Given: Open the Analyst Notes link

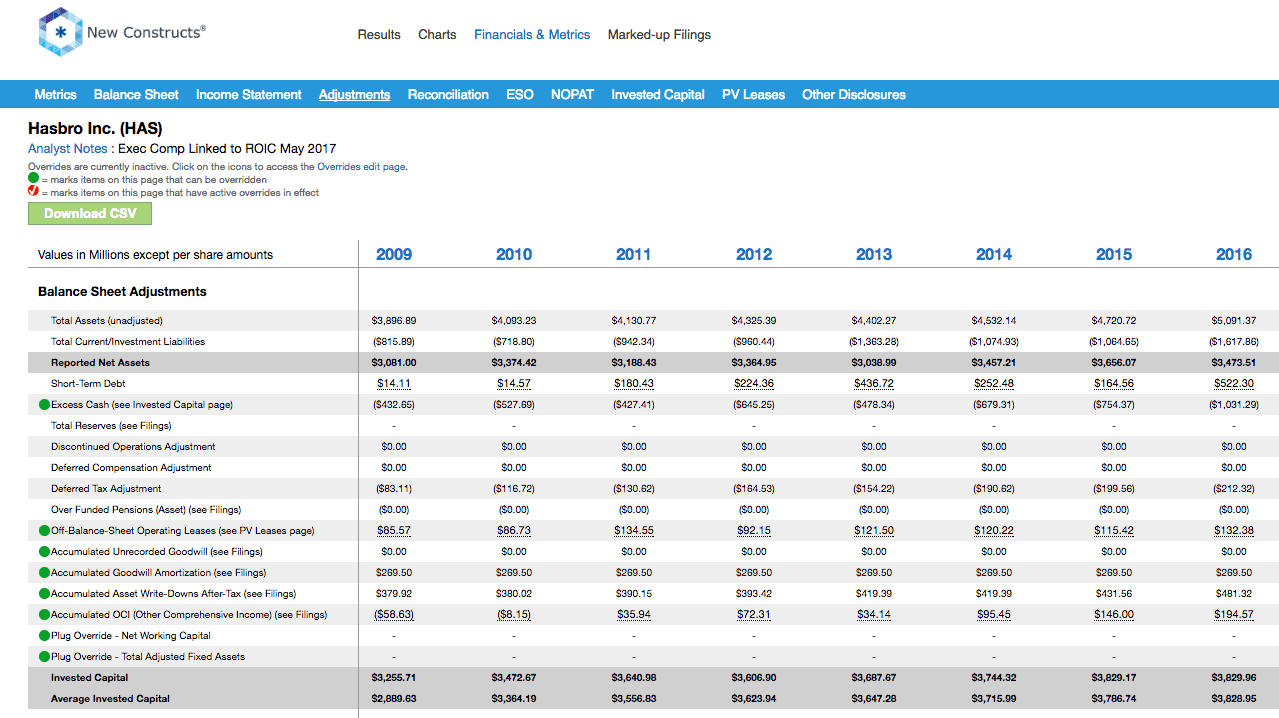Looking at the screenshot, I should pyautogui.click(x=67, y=149).
